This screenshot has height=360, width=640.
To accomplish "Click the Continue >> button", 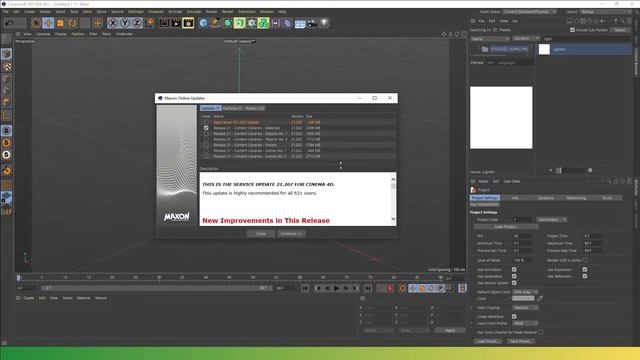I will point(291,234).
